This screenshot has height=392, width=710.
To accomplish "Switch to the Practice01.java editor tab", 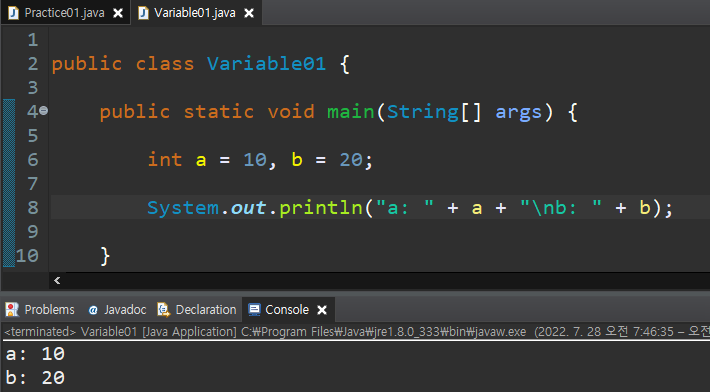I will point(65,13).
